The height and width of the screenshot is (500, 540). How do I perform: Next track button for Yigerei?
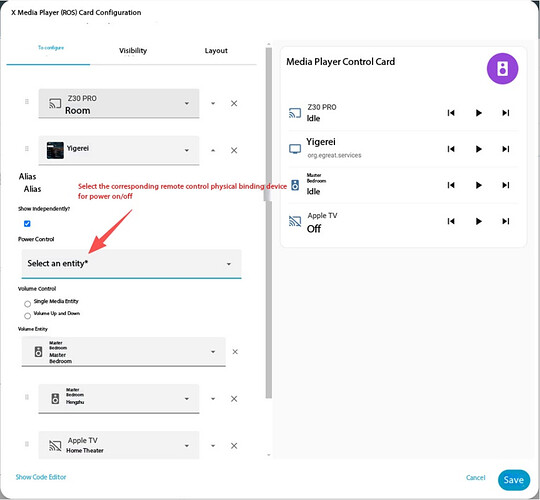[x=506, y=149]
